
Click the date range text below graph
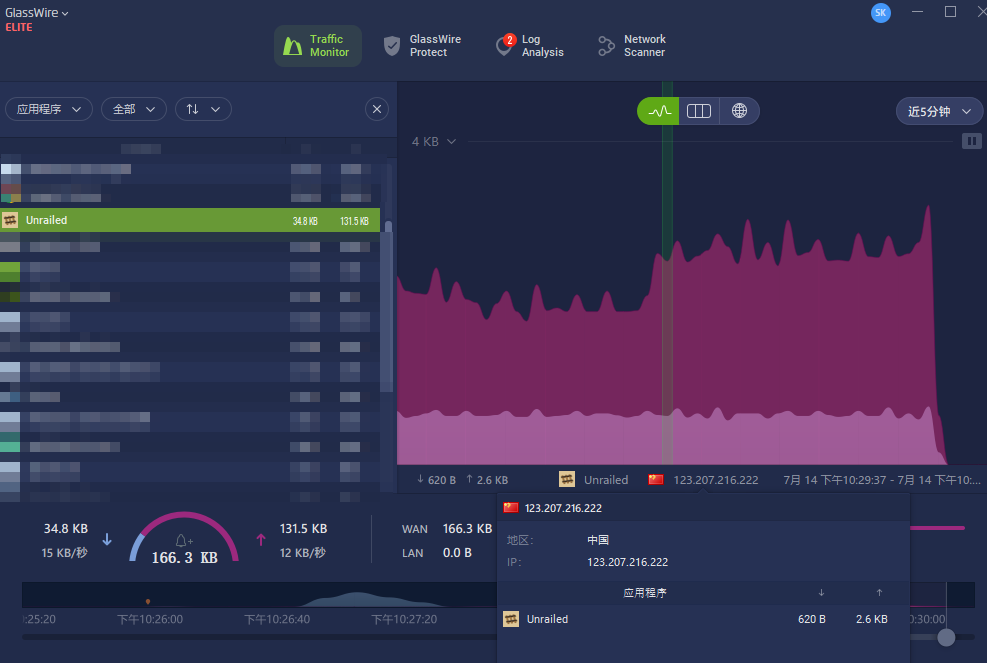pyautogui.click(x=881, y=480)
